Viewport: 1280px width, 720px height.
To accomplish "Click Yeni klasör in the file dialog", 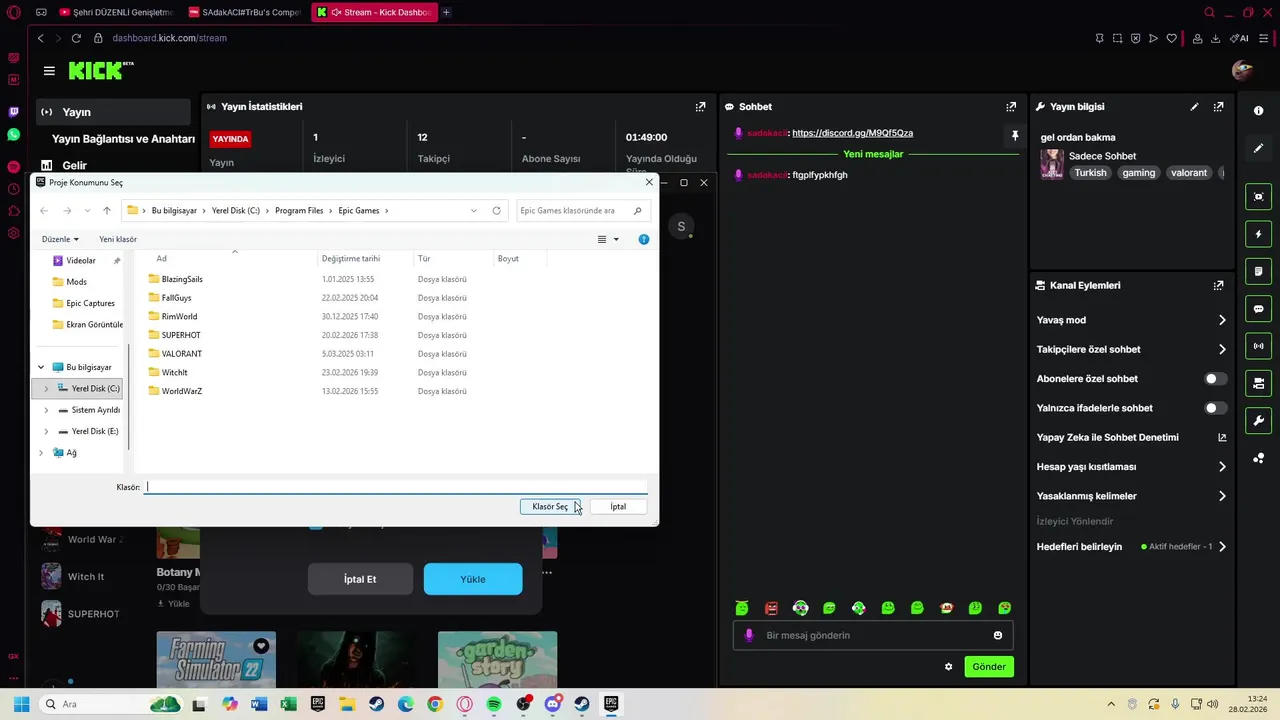I will [x=118, y=239].
